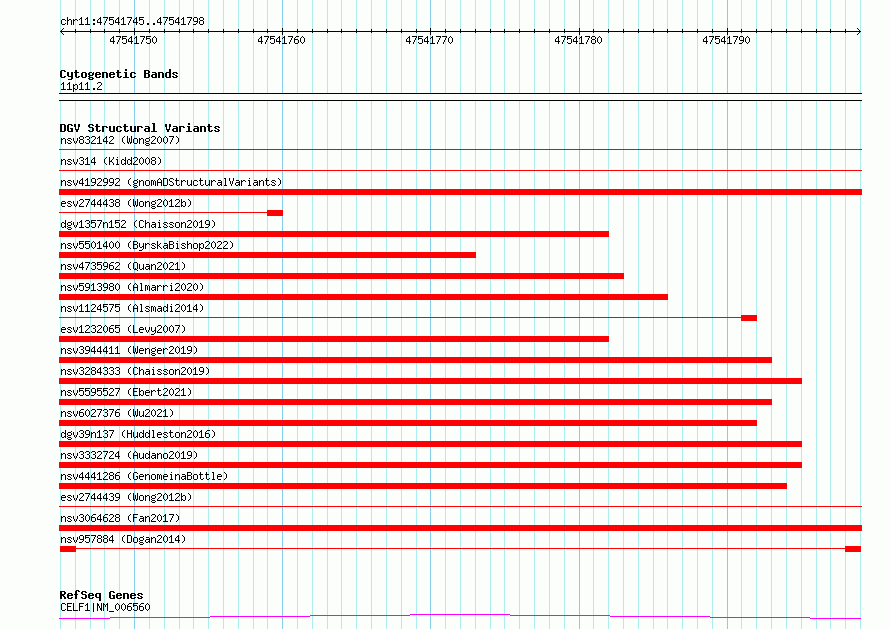Click the chr11:47541745..47541798 region label

pos(132,21)
